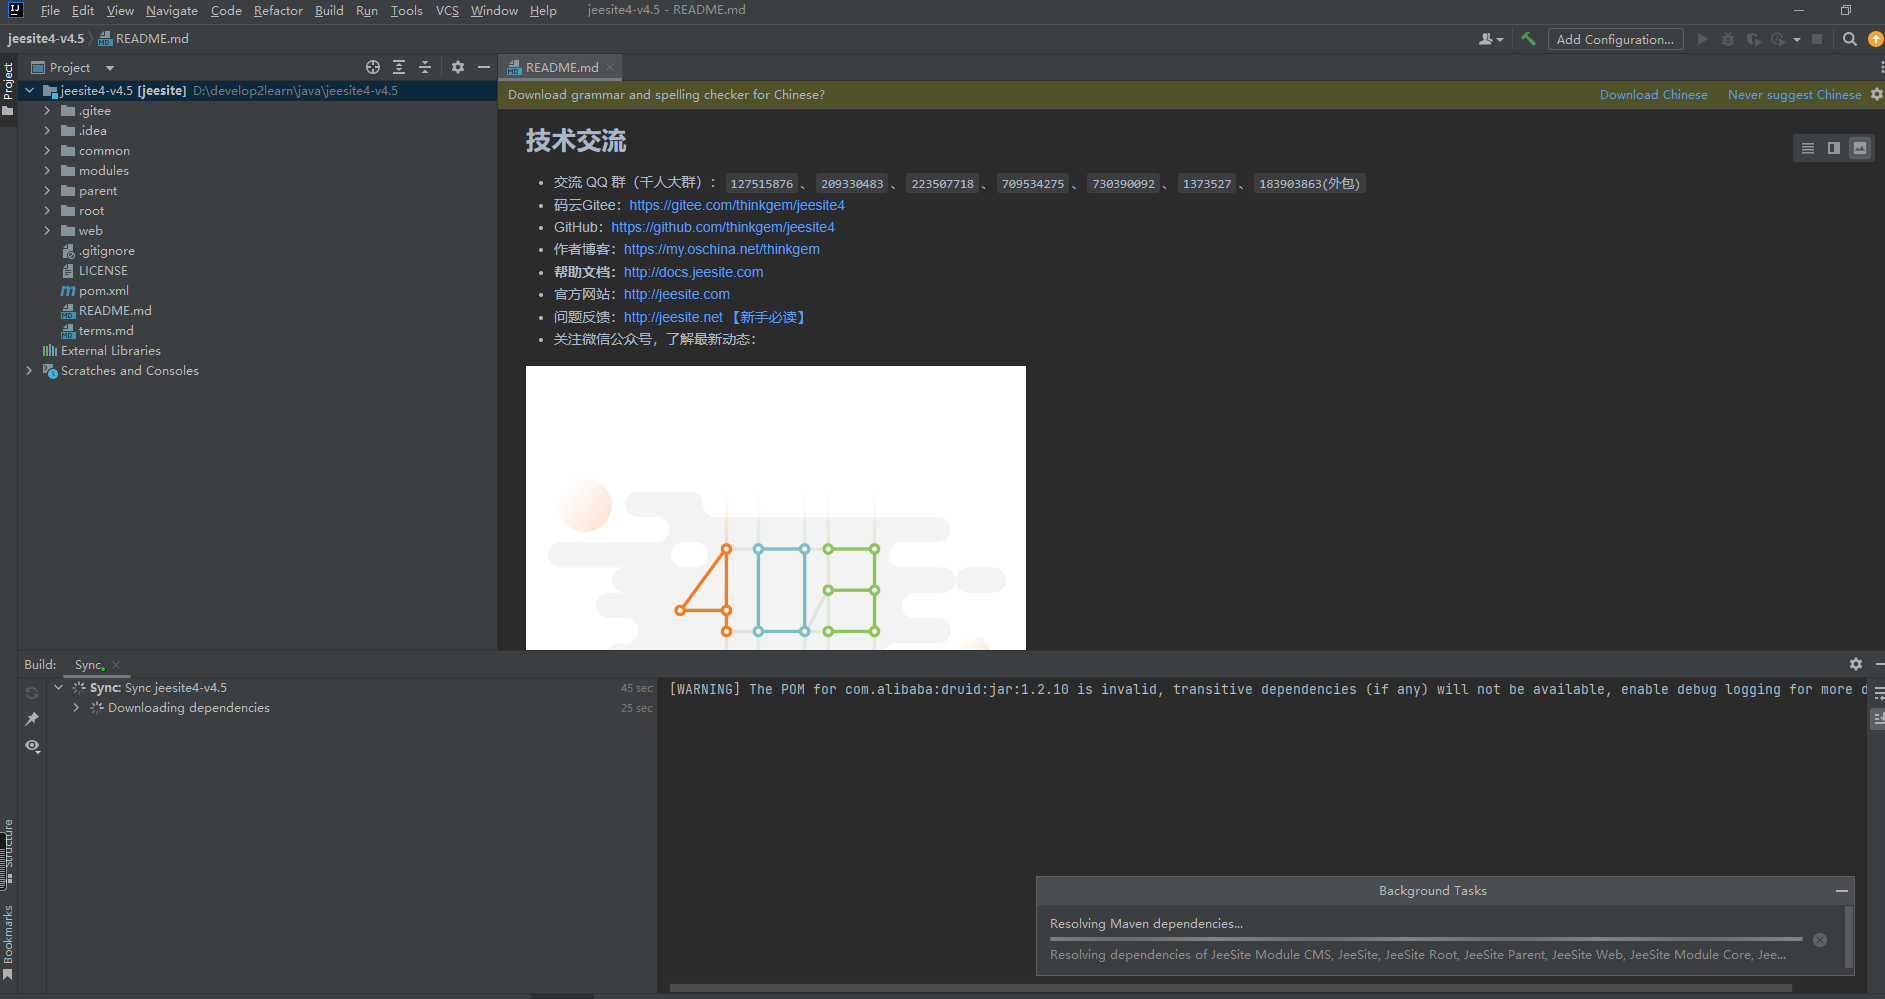Screen dimensions: 1885x999
Task: Select the README.md editor tab
Action: 561,67
